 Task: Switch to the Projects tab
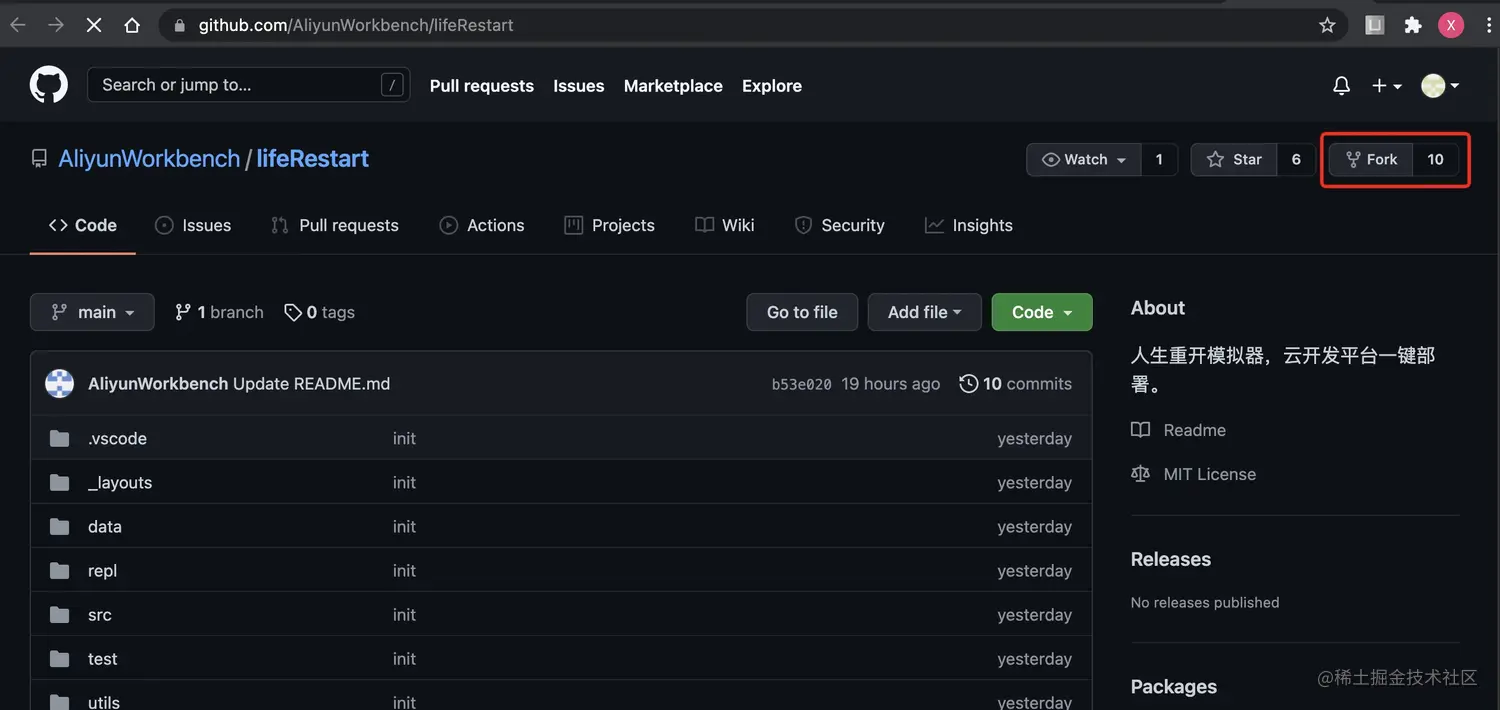tap(610, 225)
